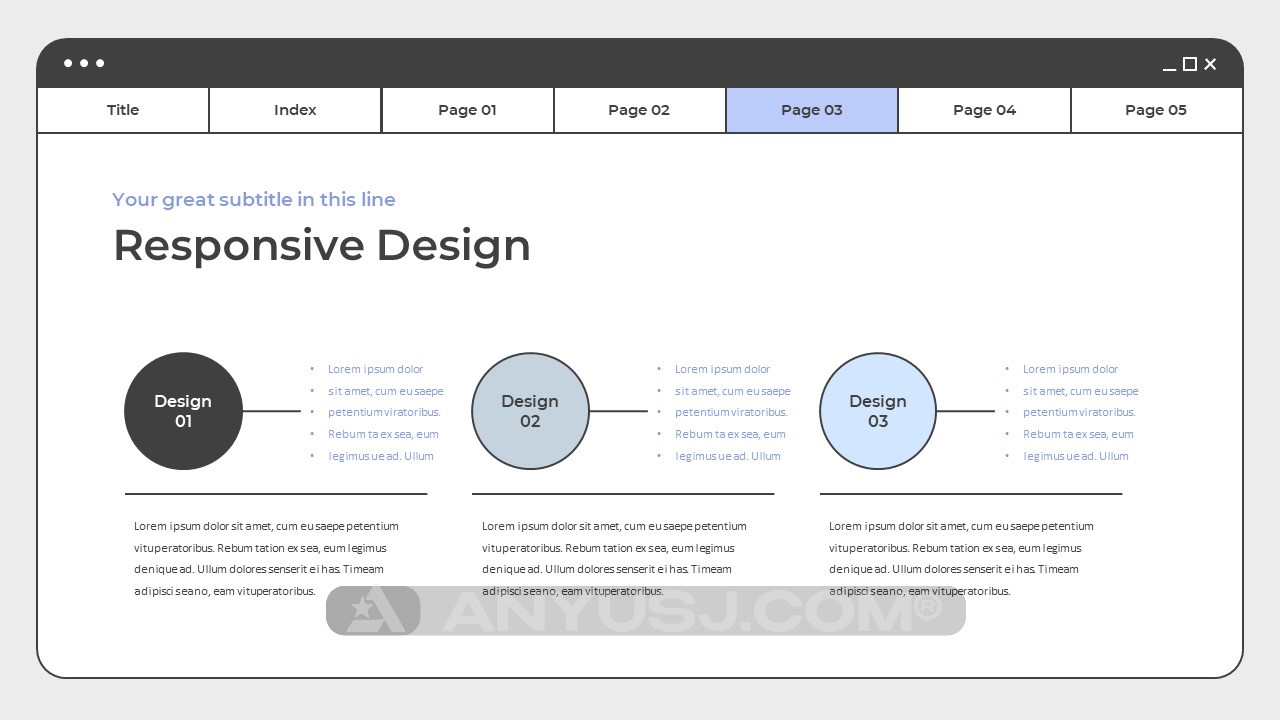Click 'sit amet, cum eu saepe' bullet beside Design 03
The image size is (1280, 720).
[x=1080, y=391]
